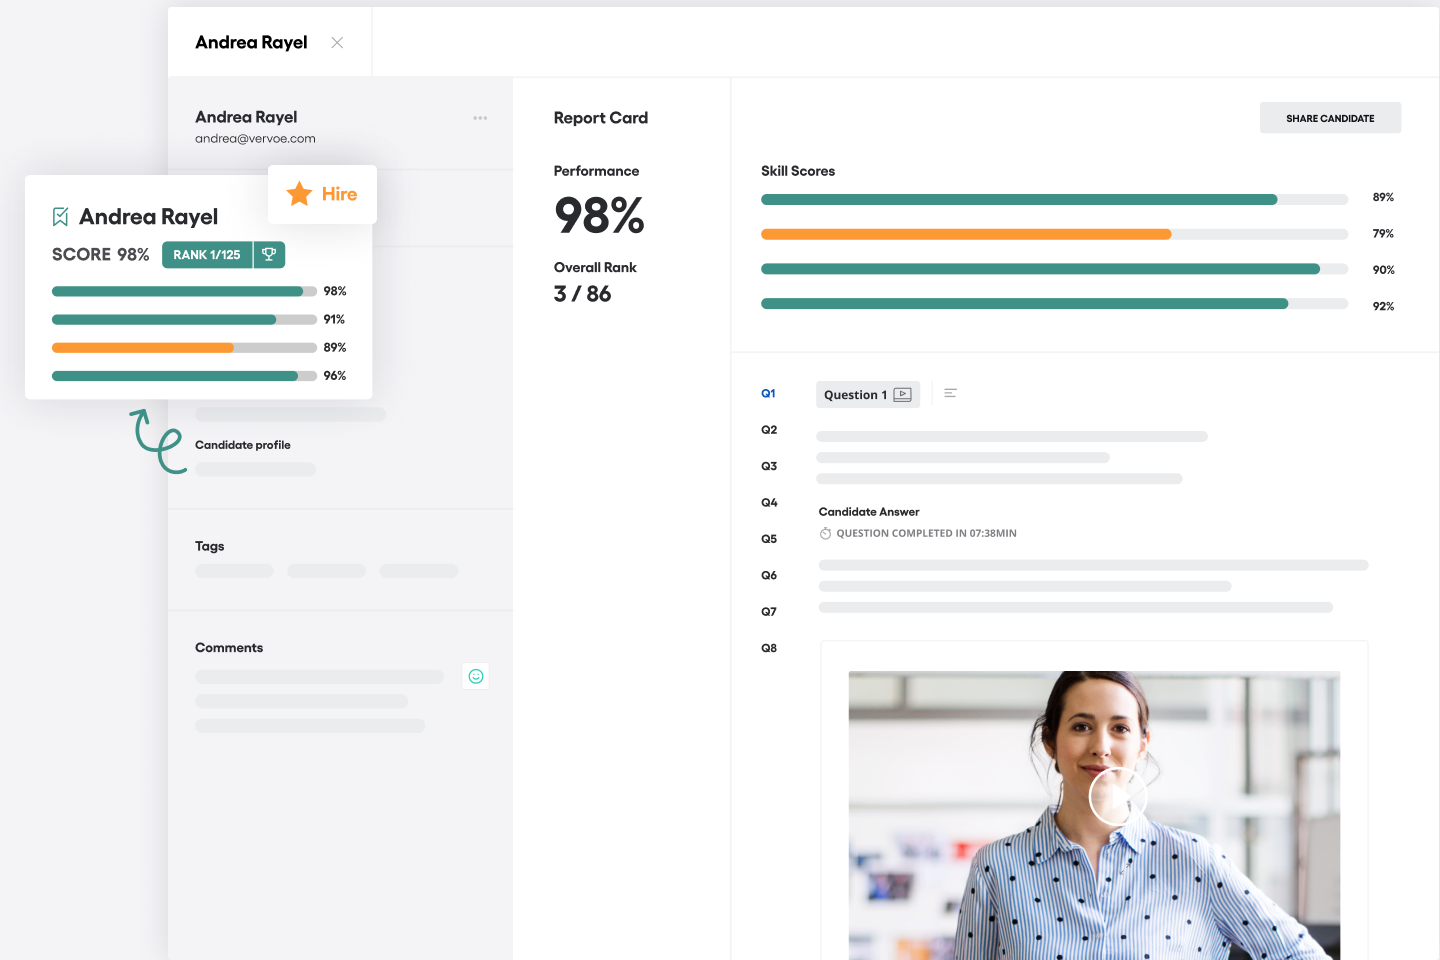1440x960 pixels.
Task: Click the trophy icon beside rank badge
Action: point(269,255)
